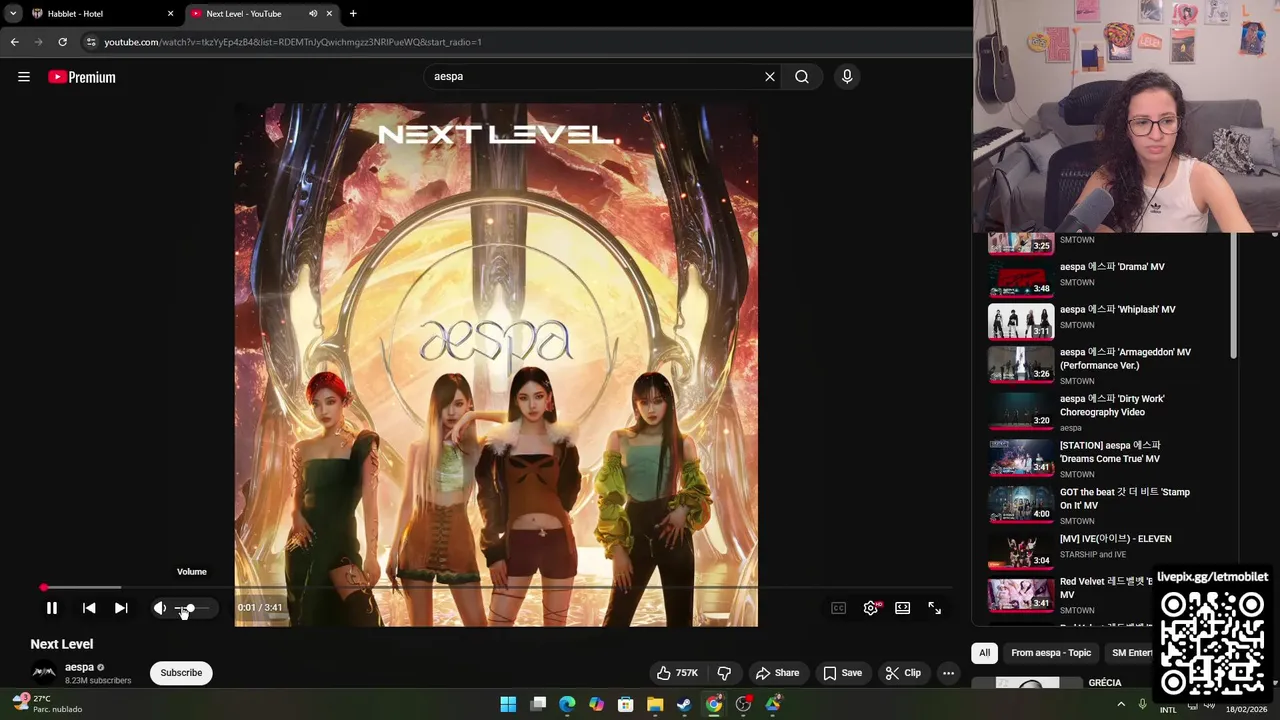The height and width of the screenshot is (720, 1280).
Task: Select From aespa - Topic chip
Action: (x=1051, y=653)
